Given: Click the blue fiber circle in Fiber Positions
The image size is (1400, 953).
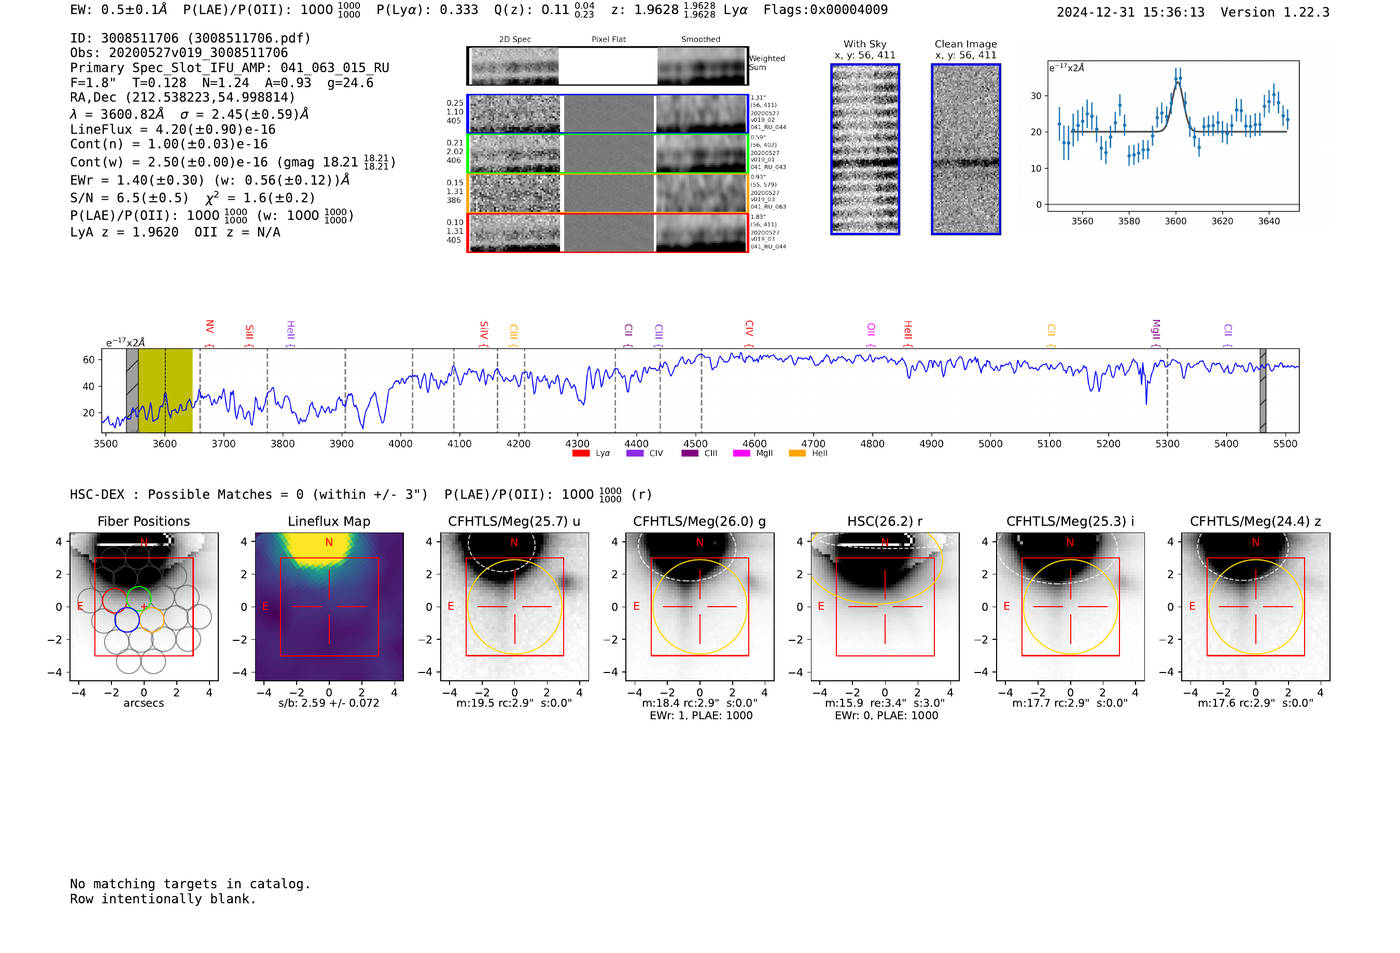Looking at the screenshot, I should point(126,620).
